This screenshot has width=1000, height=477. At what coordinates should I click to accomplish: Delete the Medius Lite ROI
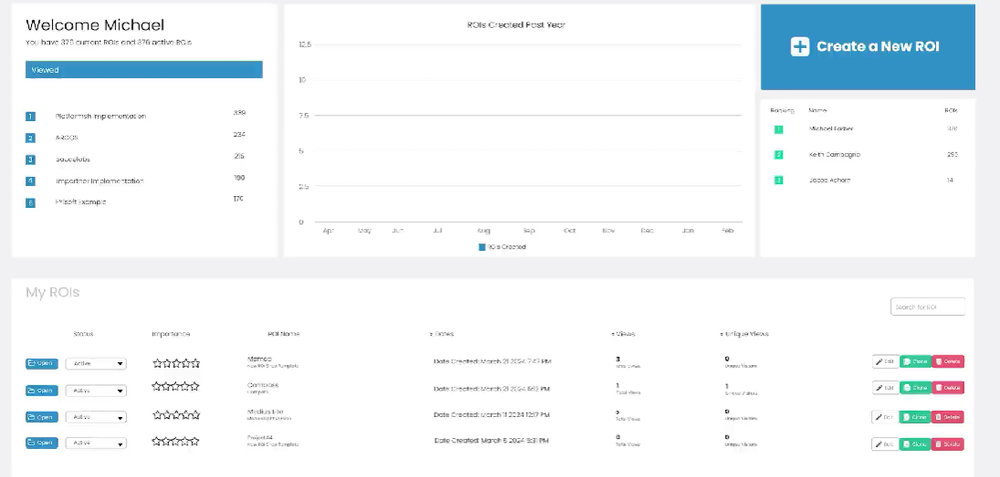pyautogui.click(x=948, y=417)
